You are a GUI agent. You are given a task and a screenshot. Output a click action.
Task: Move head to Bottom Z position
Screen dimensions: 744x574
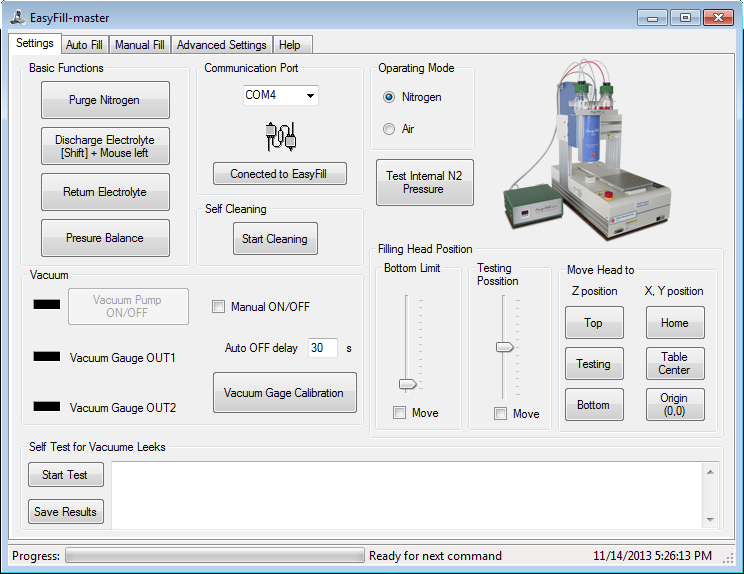(x=594, y=405)
